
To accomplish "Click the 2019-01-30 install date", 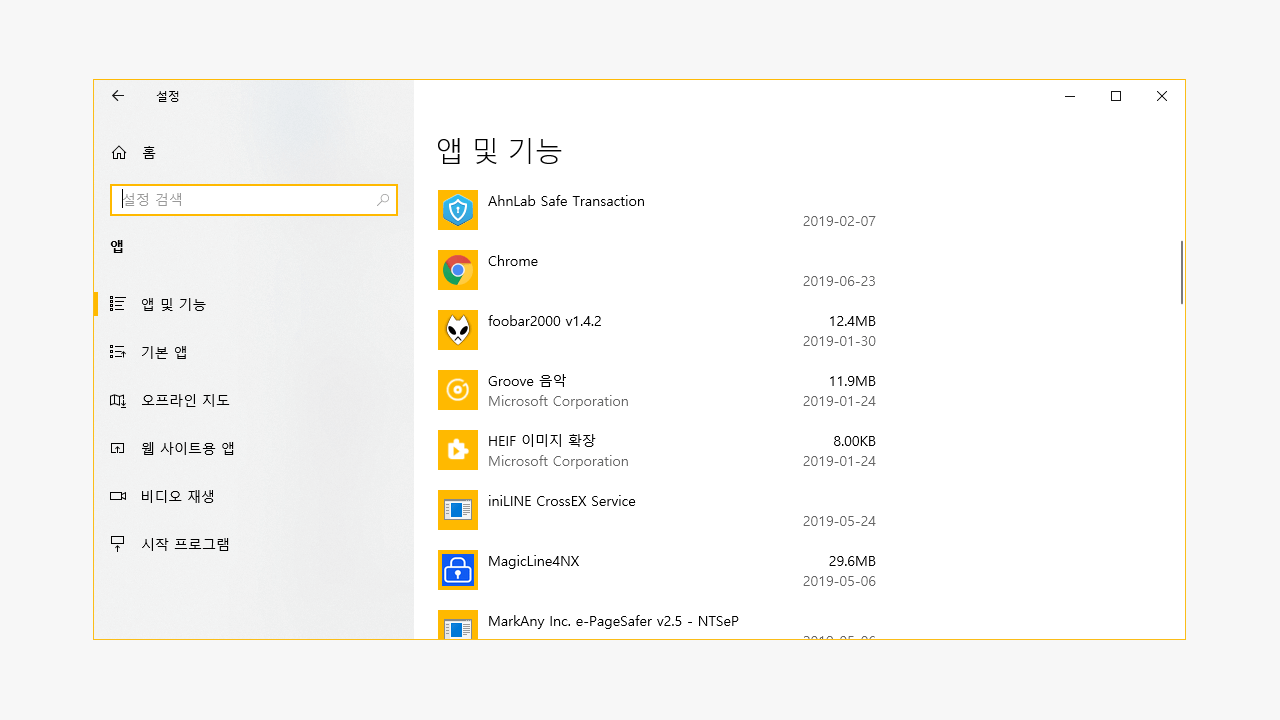I will [x=839, y=341].
